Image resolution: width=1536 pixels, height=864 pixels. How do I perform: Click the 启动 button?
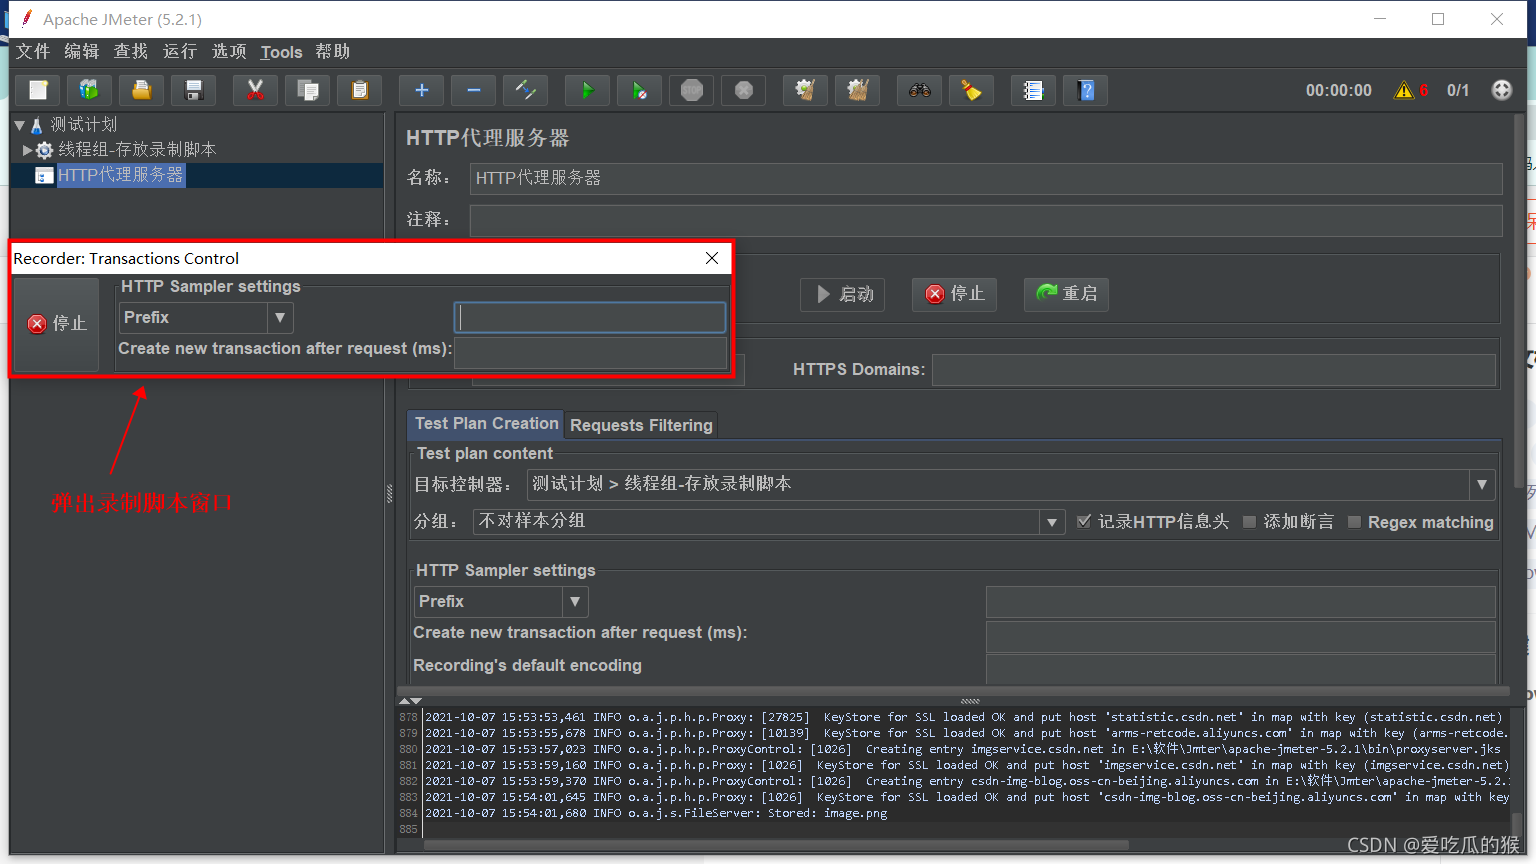(842, 294)
